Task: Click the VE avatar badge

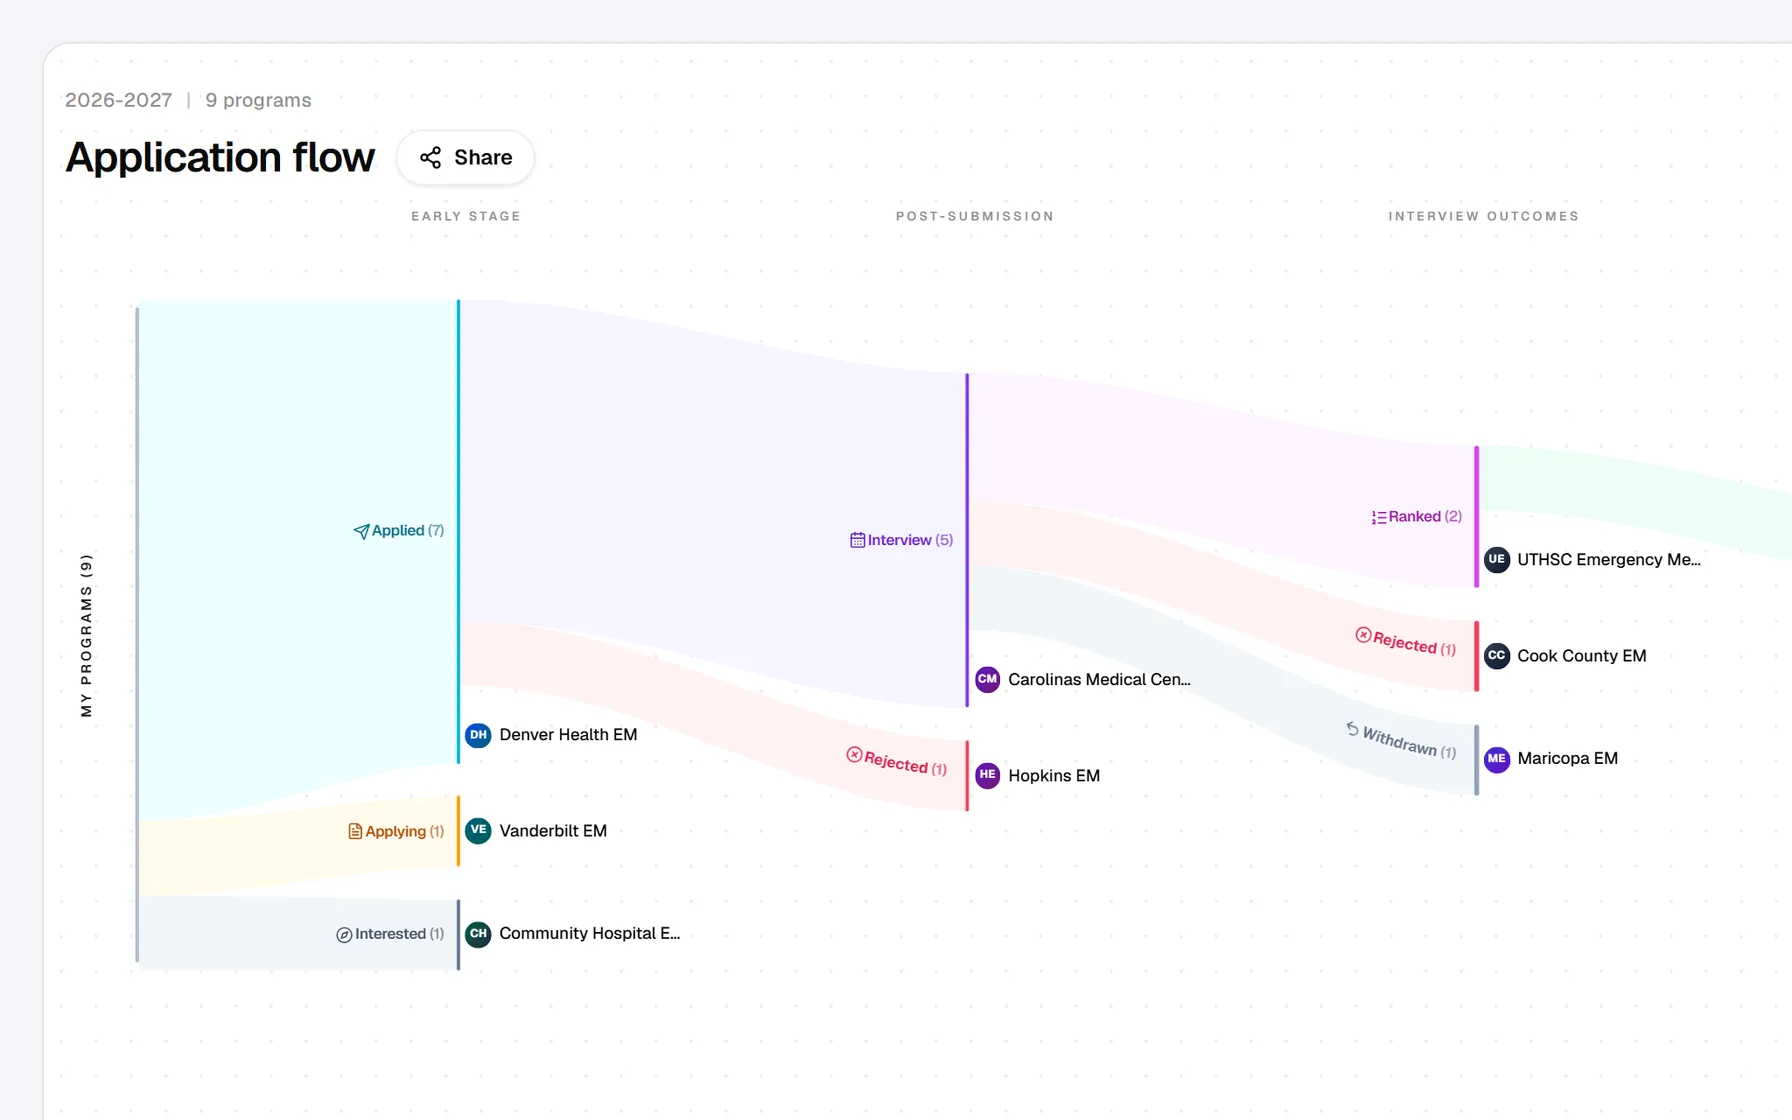Action: (478, 831)
